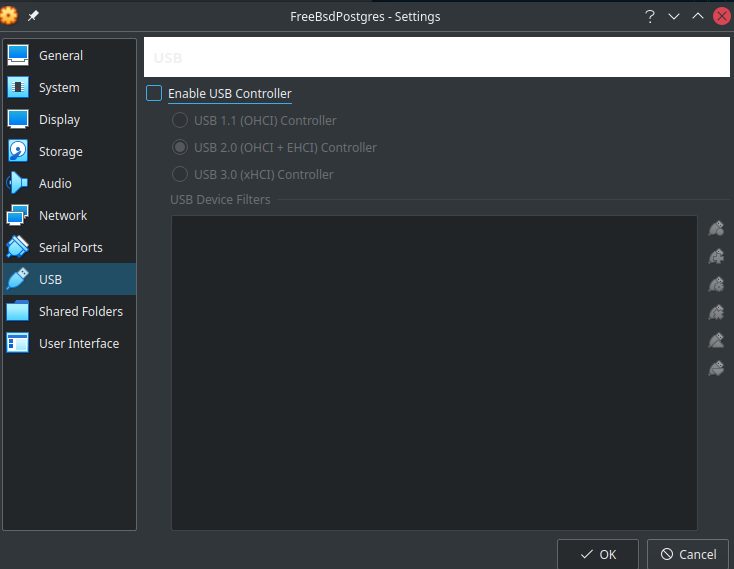
Task: Switch to the Network settings page
Action: tap(69, 215)
